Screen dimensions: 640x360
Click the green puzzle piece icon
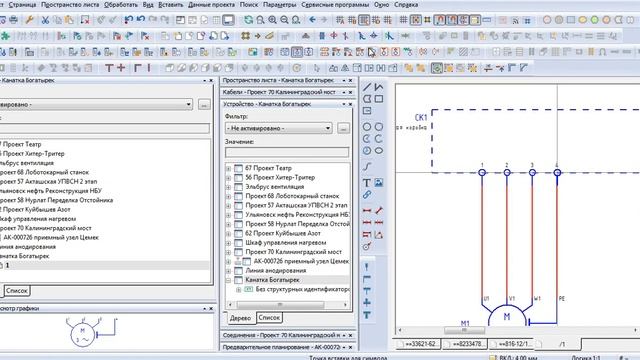[5, 36]
